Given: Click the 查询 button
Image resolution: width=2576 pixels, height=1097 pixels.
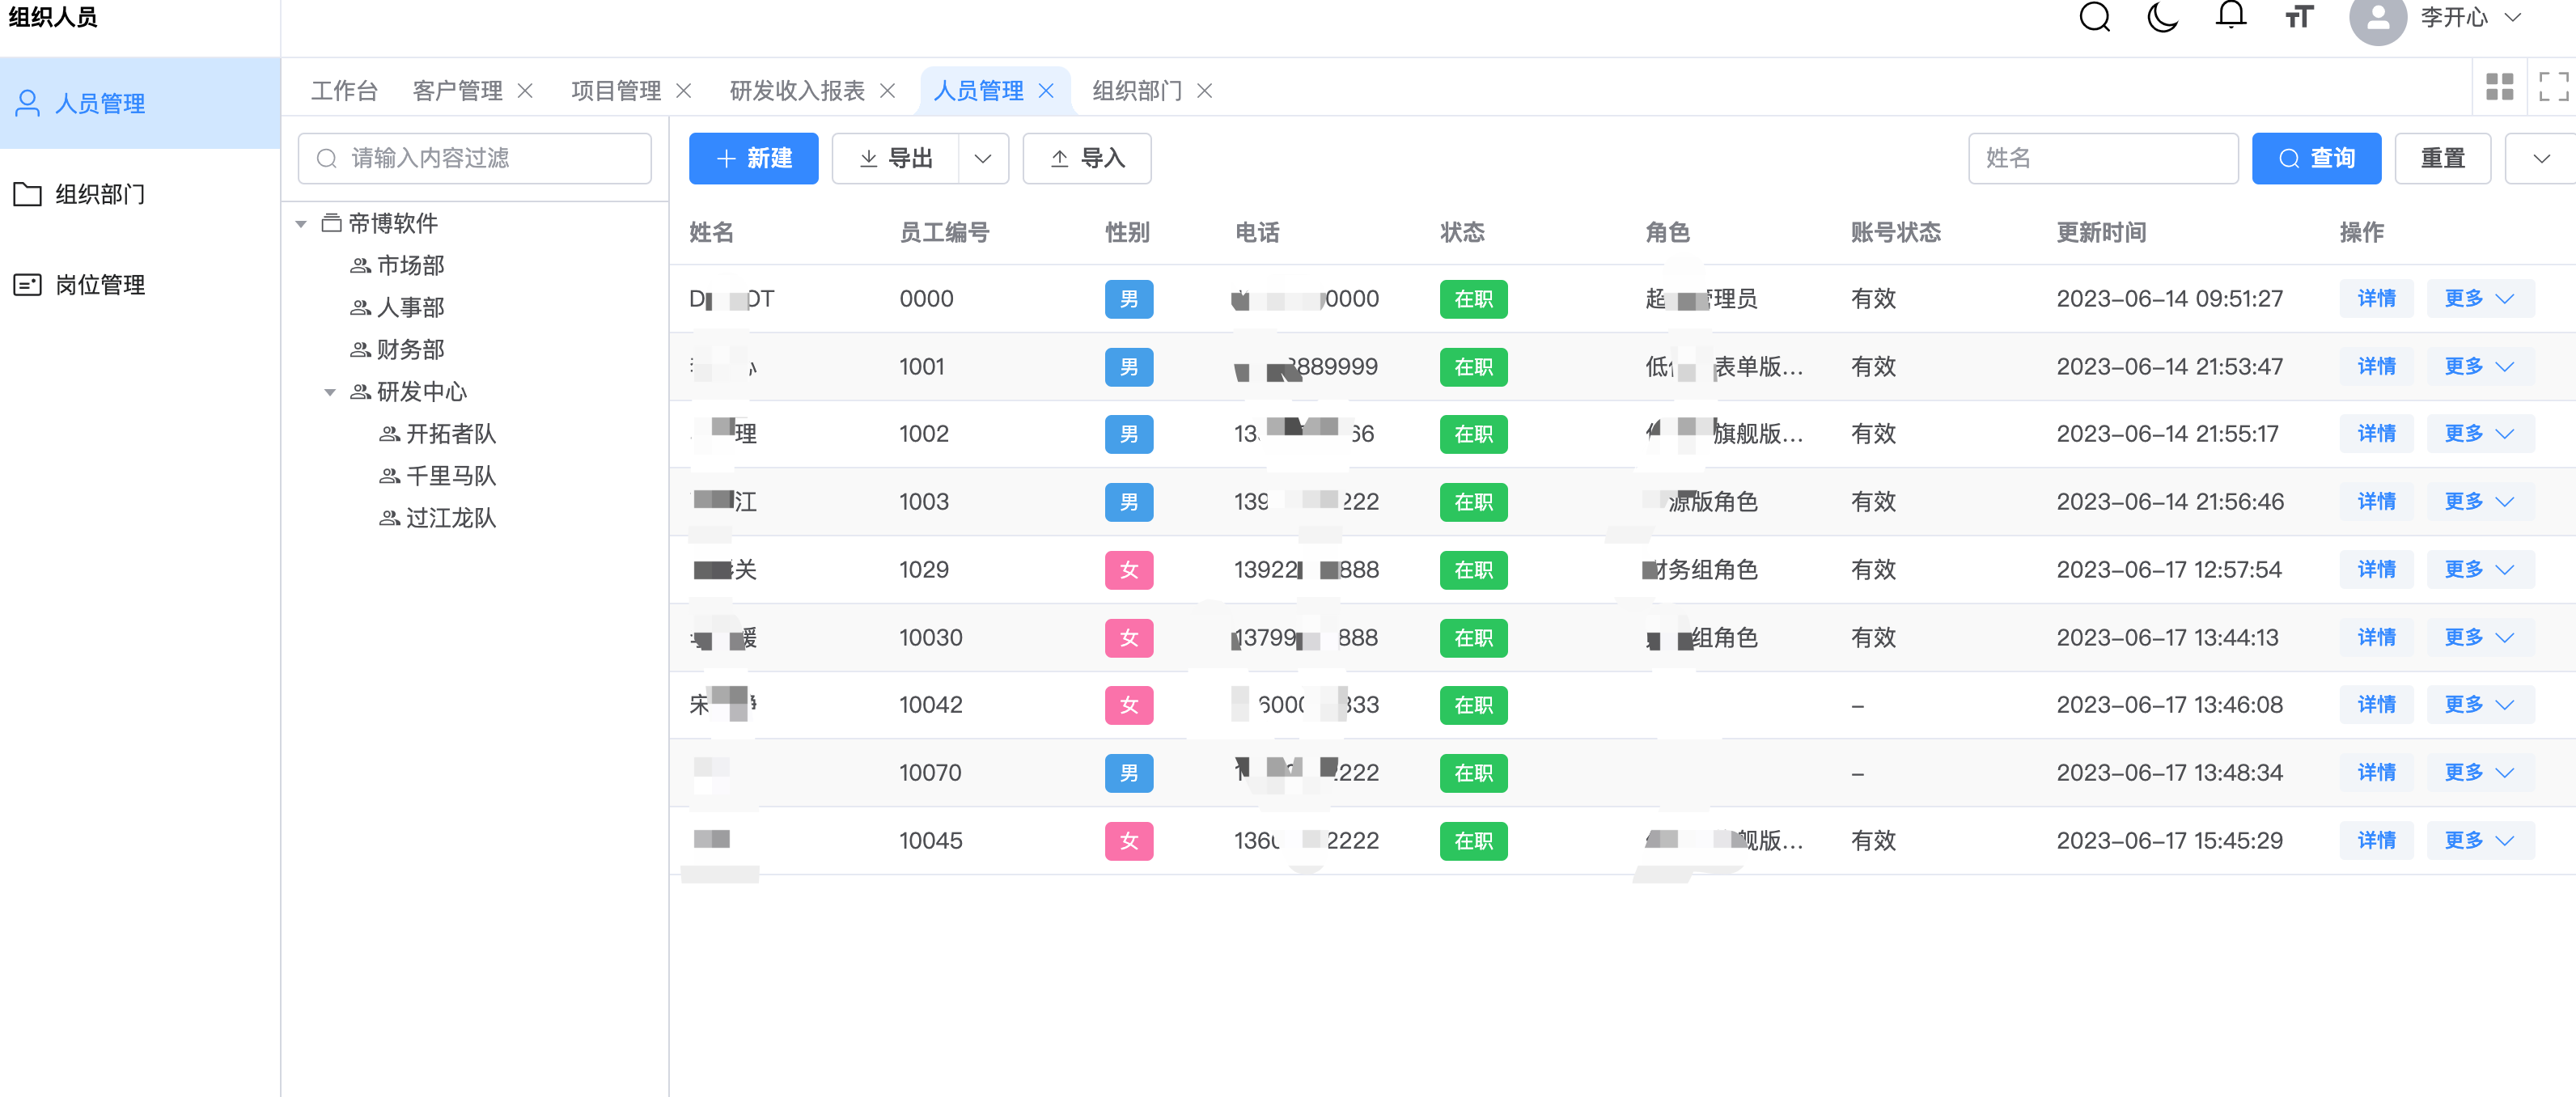Looking at the screenshot, I should click(2316, 158).
